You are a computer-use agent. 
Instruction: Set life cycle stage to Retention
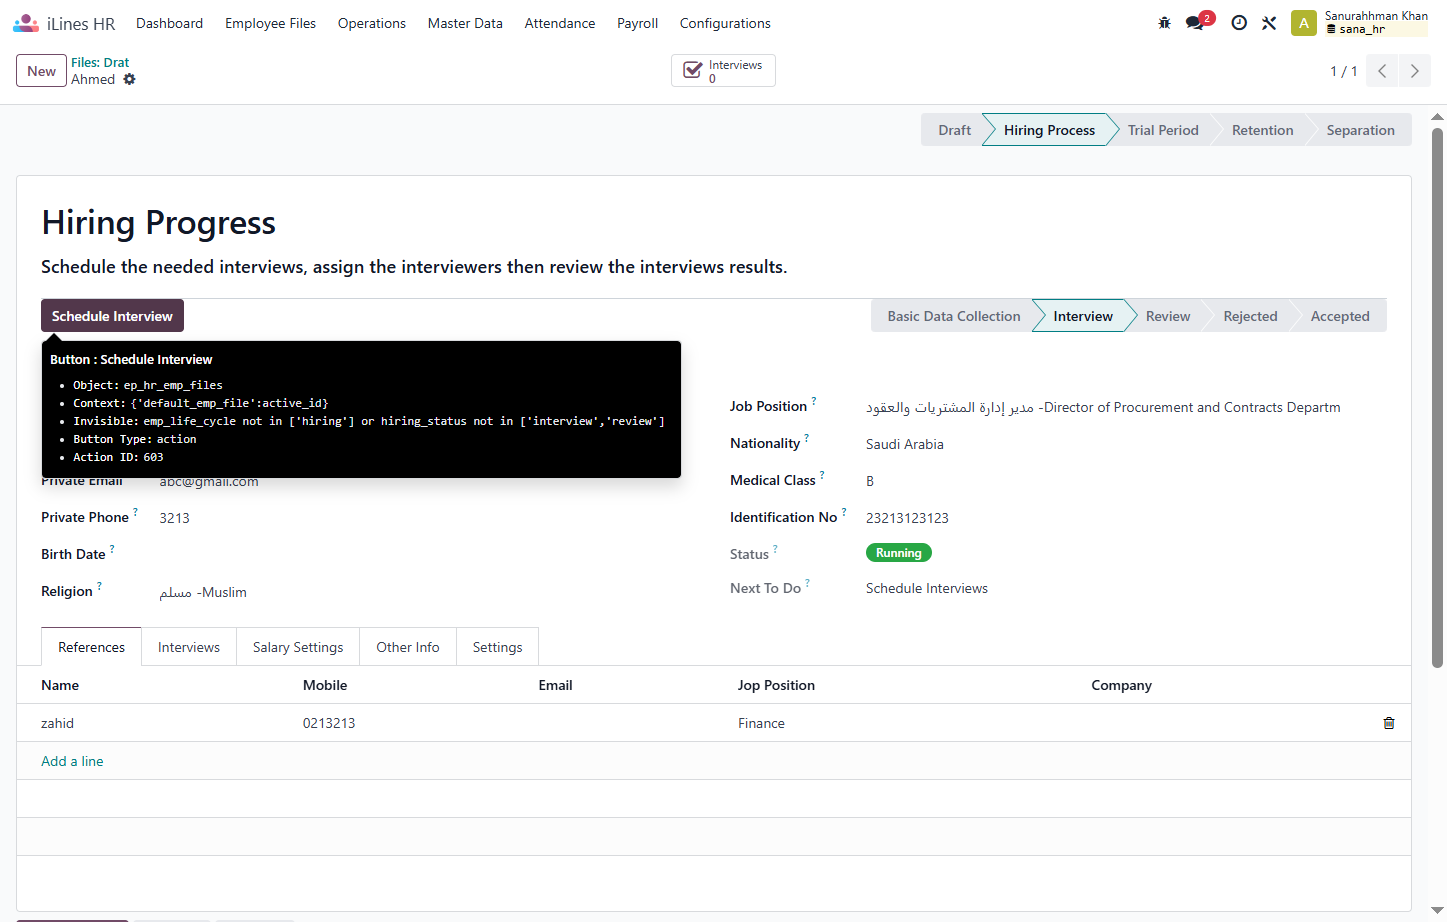point(1262,130)
